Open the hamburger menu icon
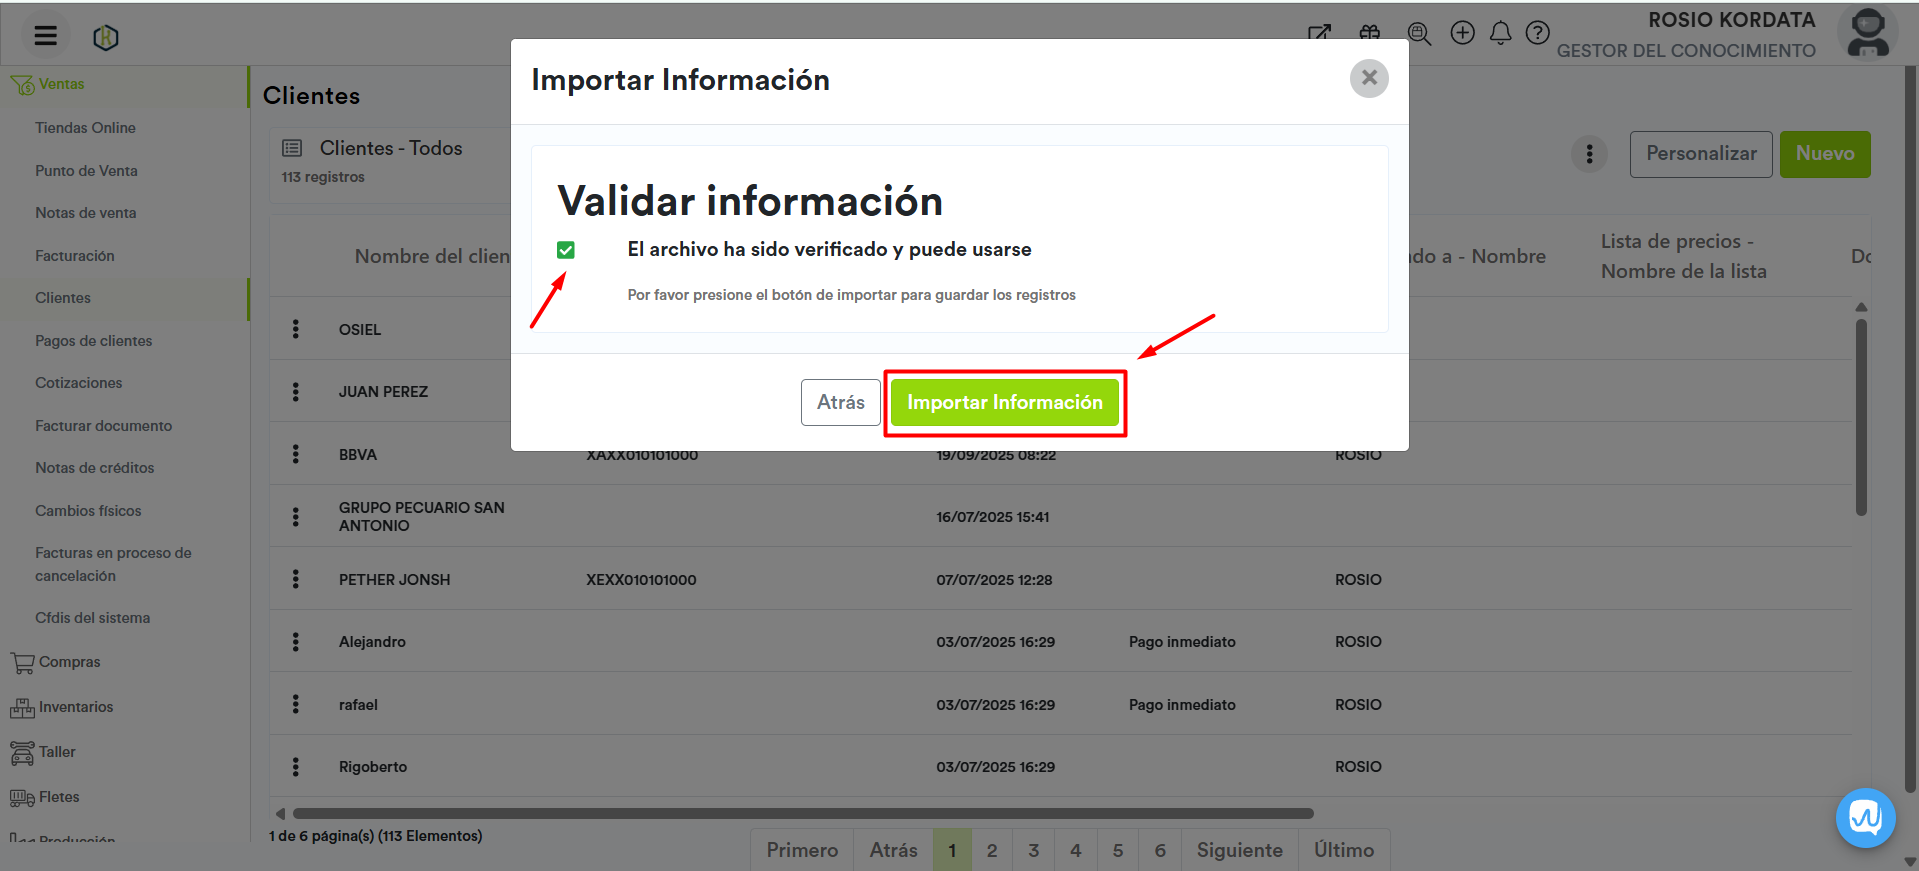Image resolution: width=1919 pixels, height=871 pixels. 45,36
